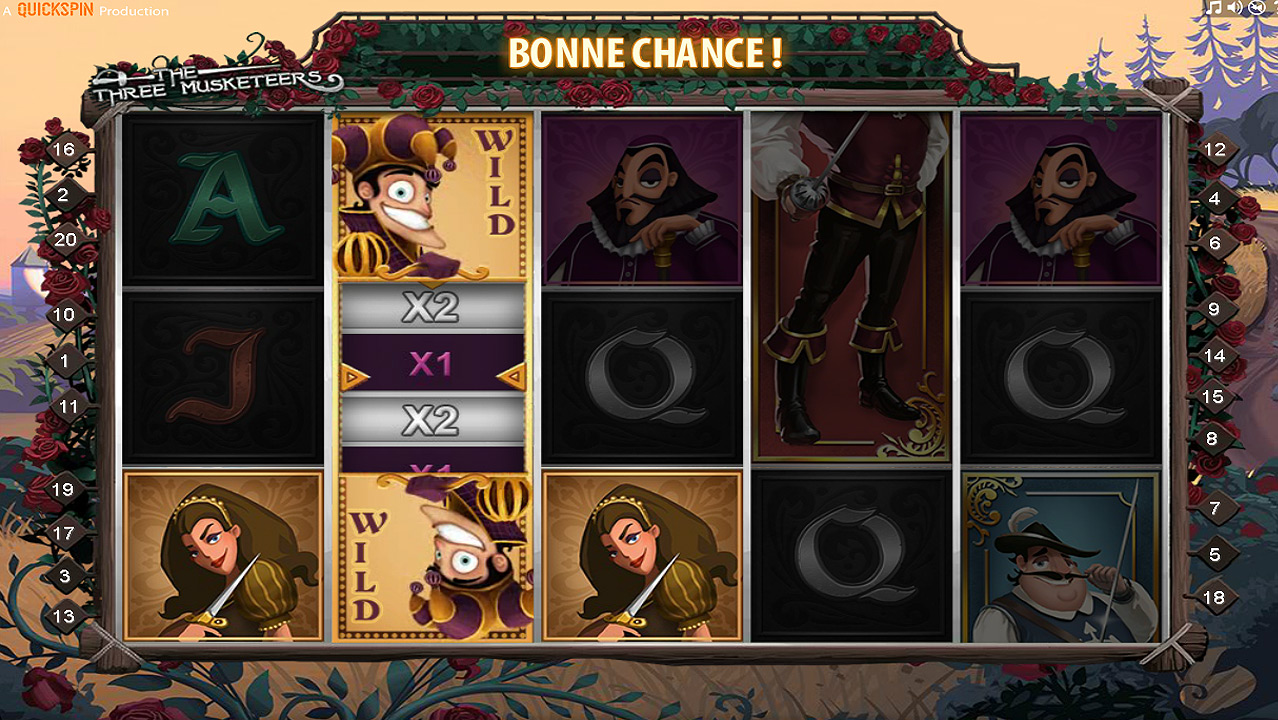Select payline 16 marker
Image resolution: width=1278 pixels, height=720 pixels.
tap(64, 150)
